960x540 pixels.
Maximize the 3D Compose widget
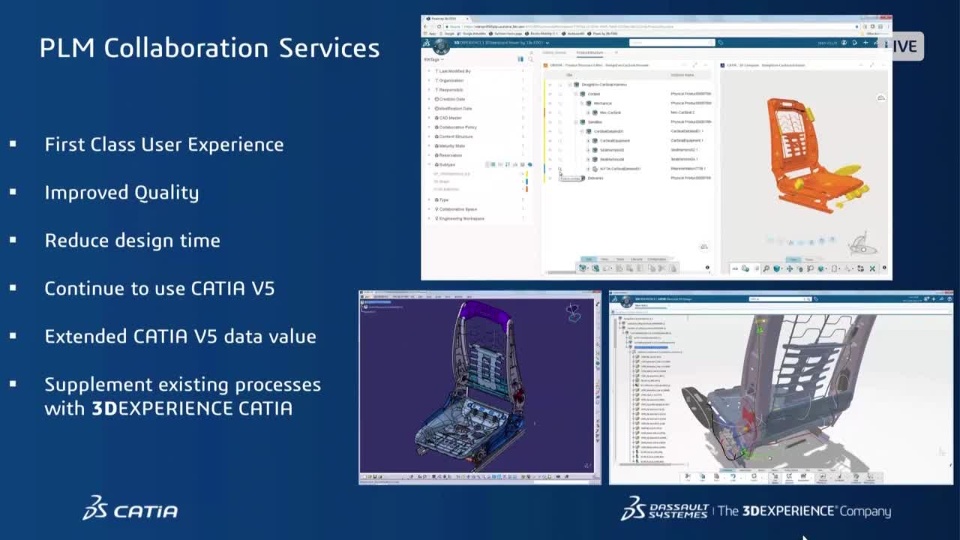pyautogui.click(x=872, y=65)
